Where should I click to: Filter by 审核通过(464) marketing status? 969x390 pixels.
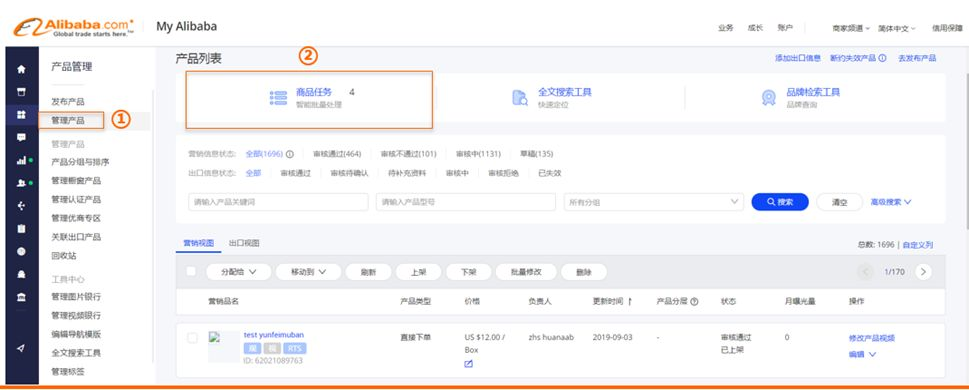tap(337, 155)
